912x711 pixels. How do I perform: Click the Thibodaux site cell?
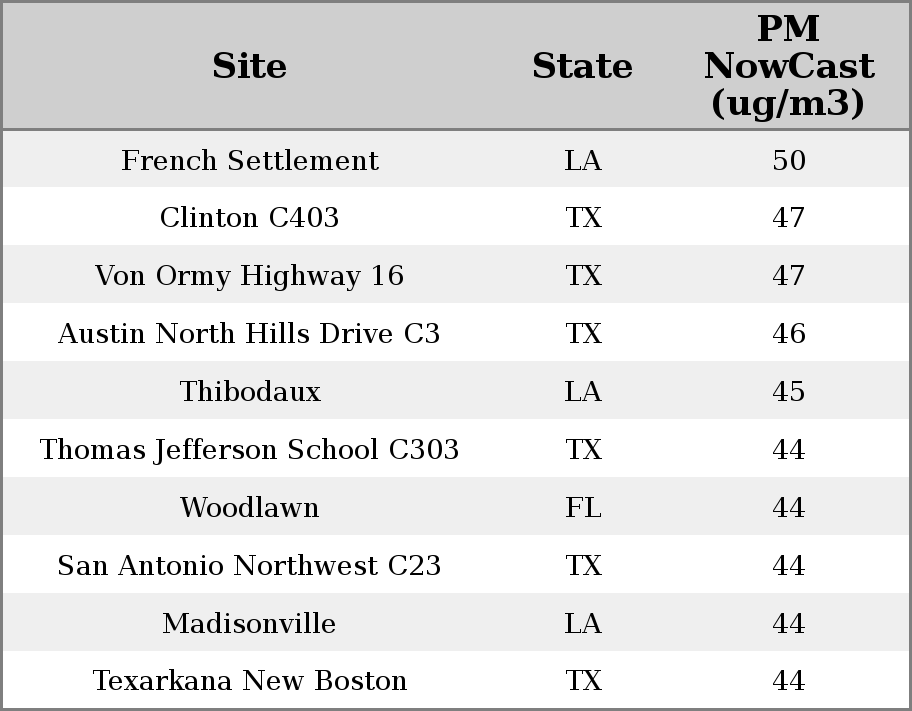250,392
